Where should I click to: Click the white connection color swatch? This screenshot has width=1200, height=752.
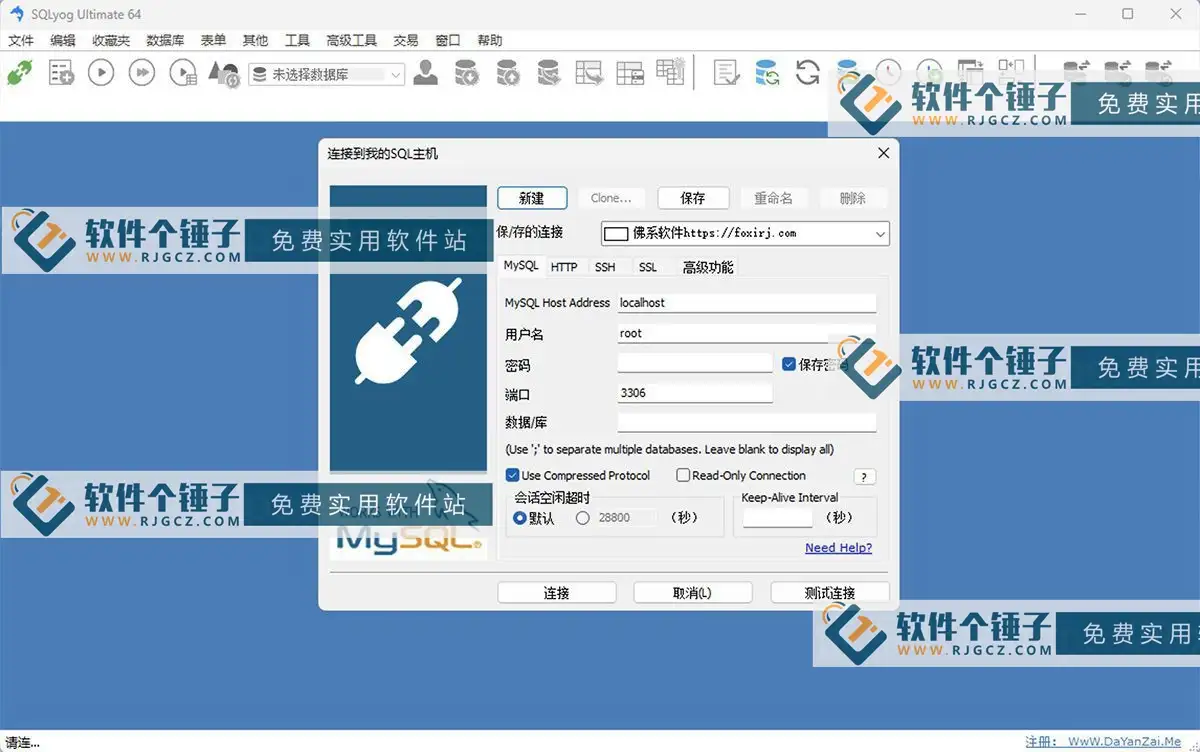pos(616,234)
